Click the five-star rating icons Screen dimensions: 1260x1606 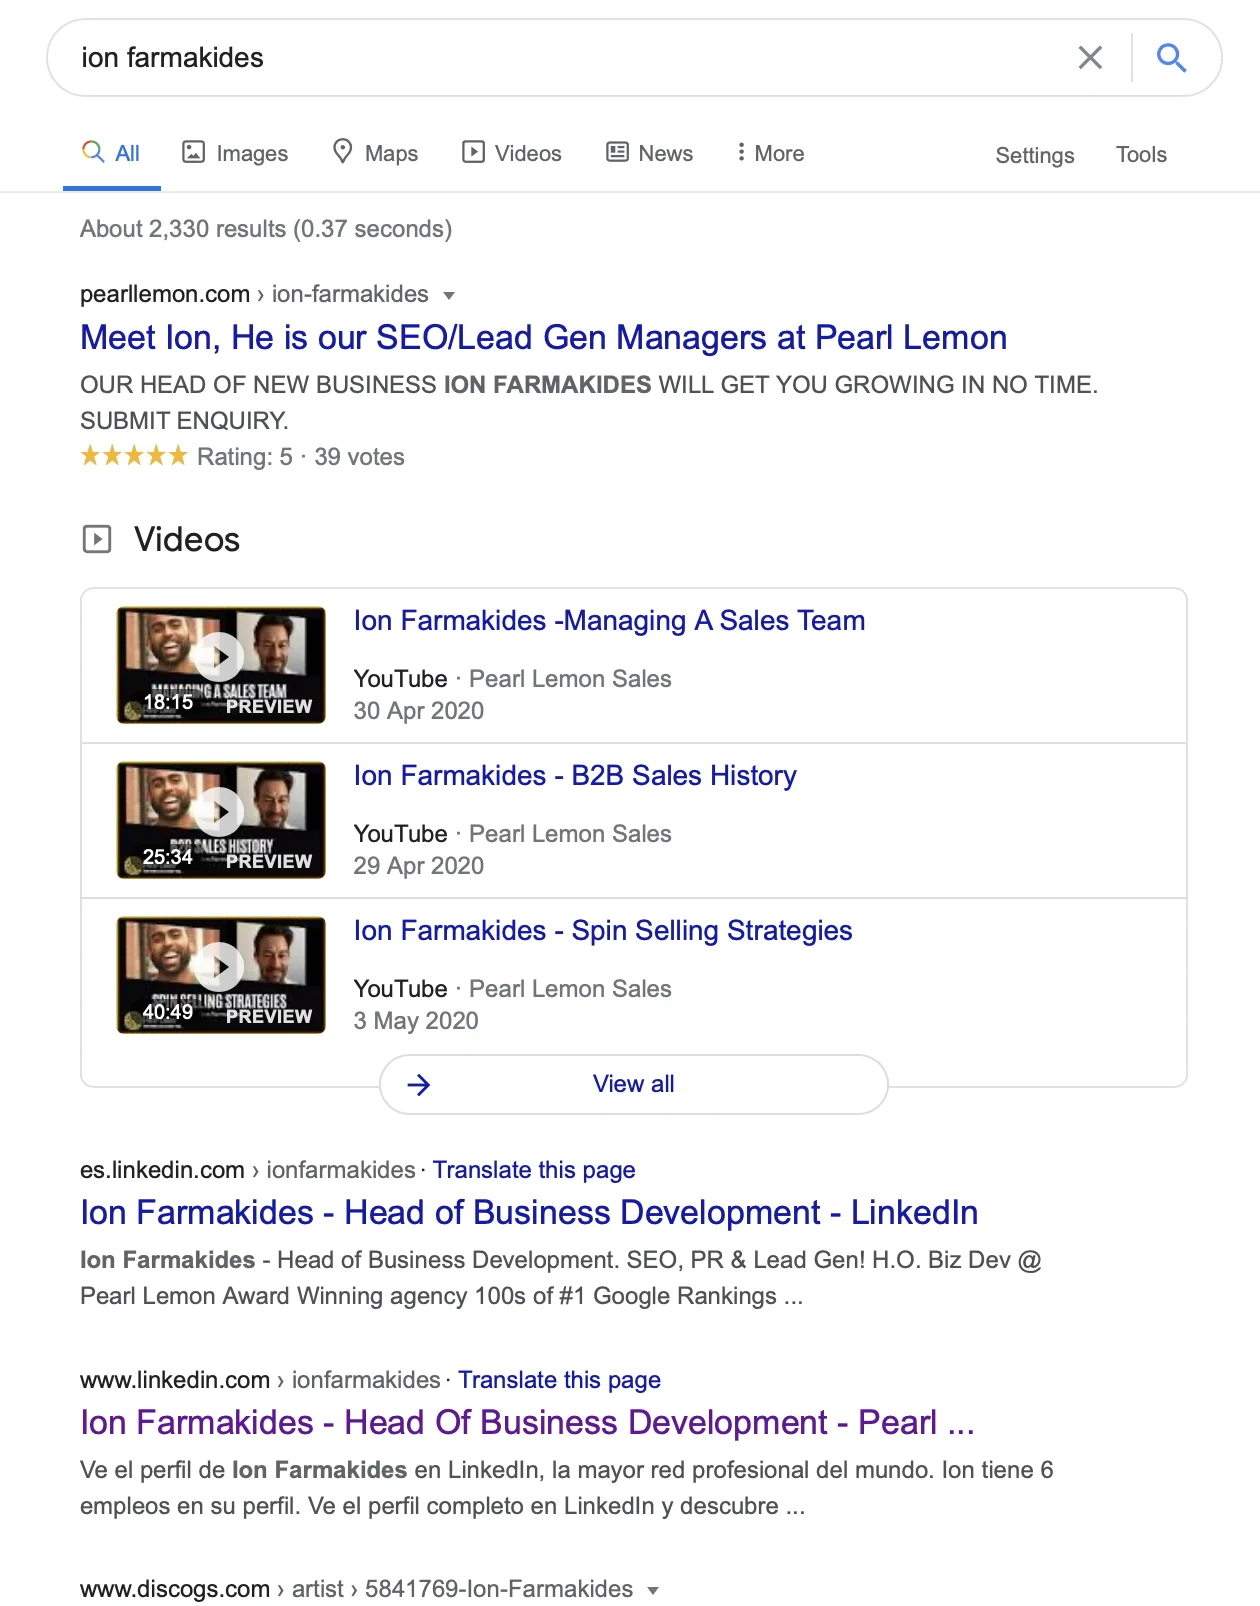[x=134, y=456]
